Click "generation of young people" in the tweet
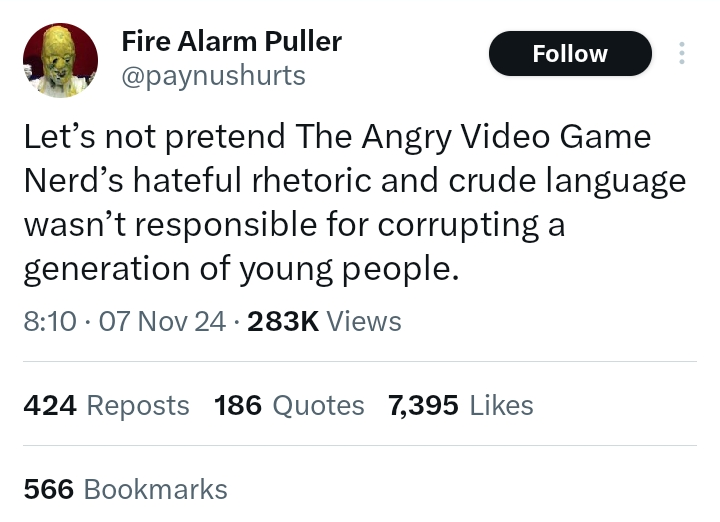The width and height of the screenshot is (720, 522). 241,270
